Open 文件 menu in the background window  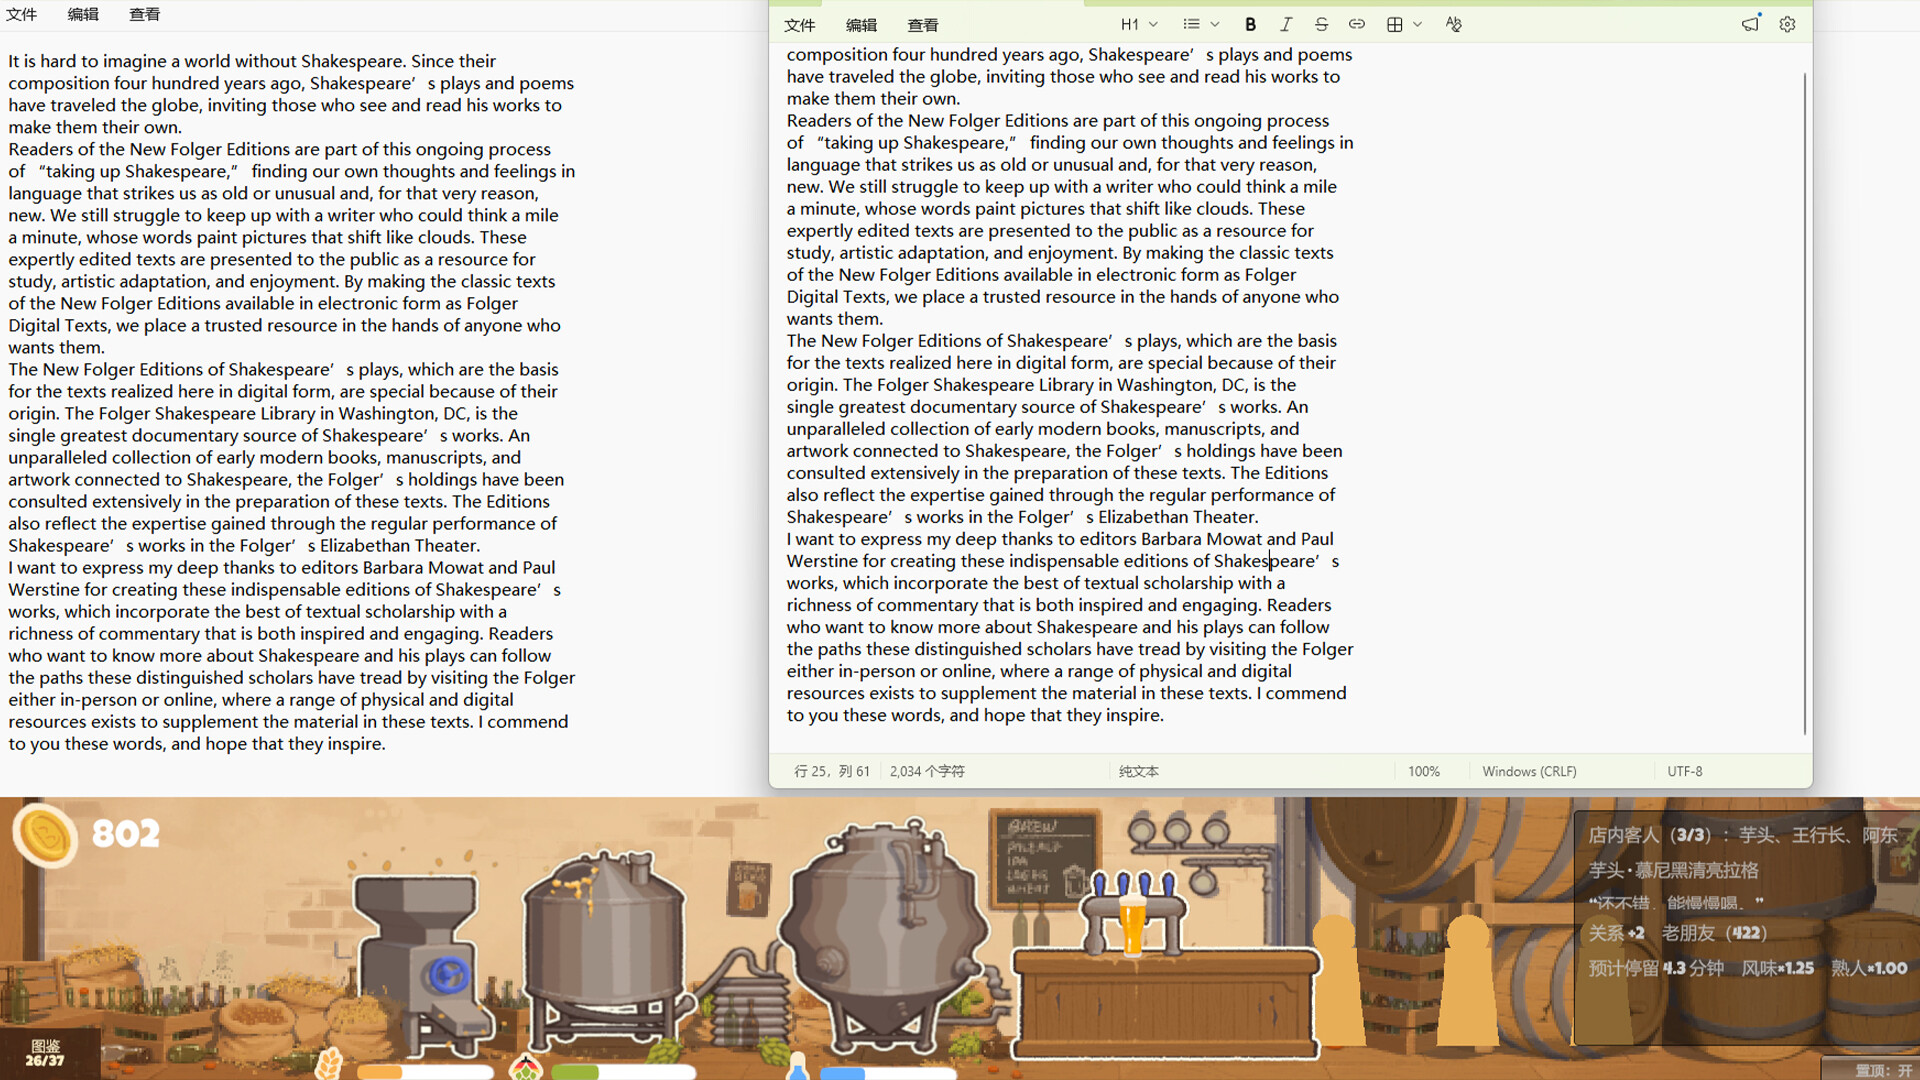pyautogui.click(x=21, y=14)
